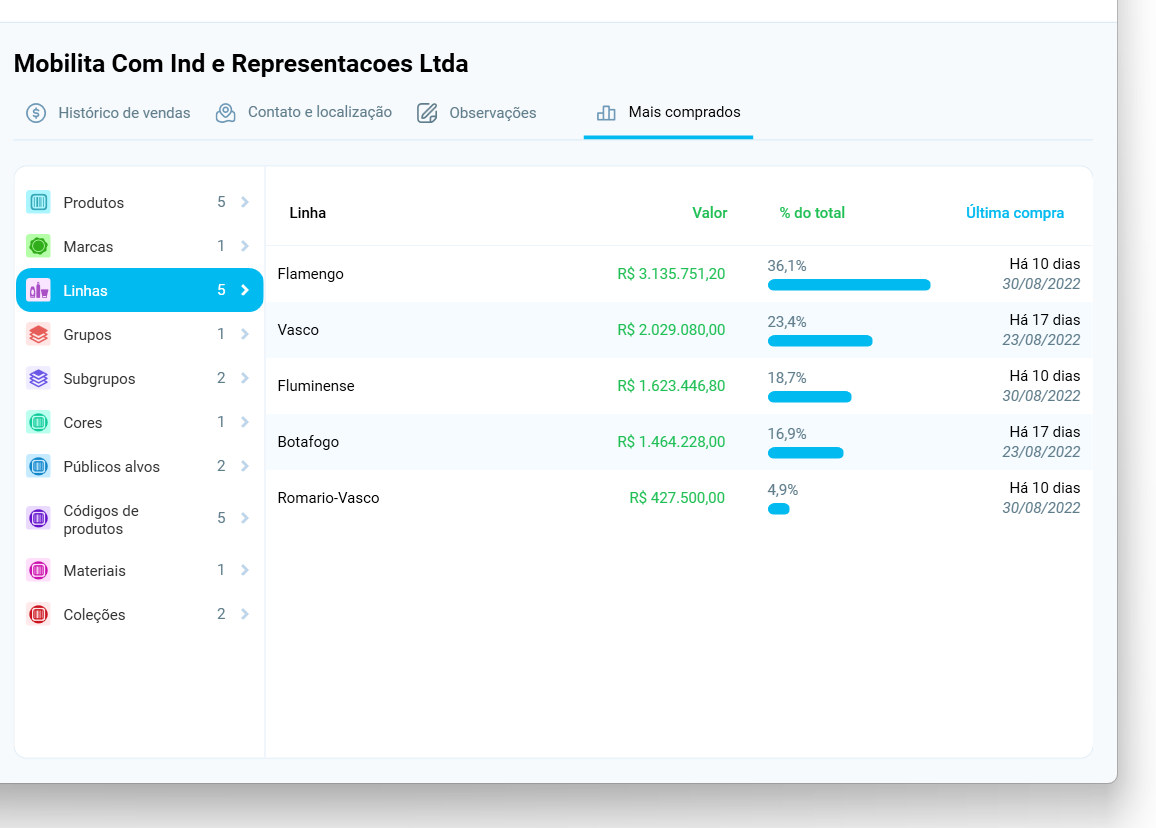Click the magenta Materiais icon
The height and width of the screenshot is (828, 1156).
click(38, 570)
